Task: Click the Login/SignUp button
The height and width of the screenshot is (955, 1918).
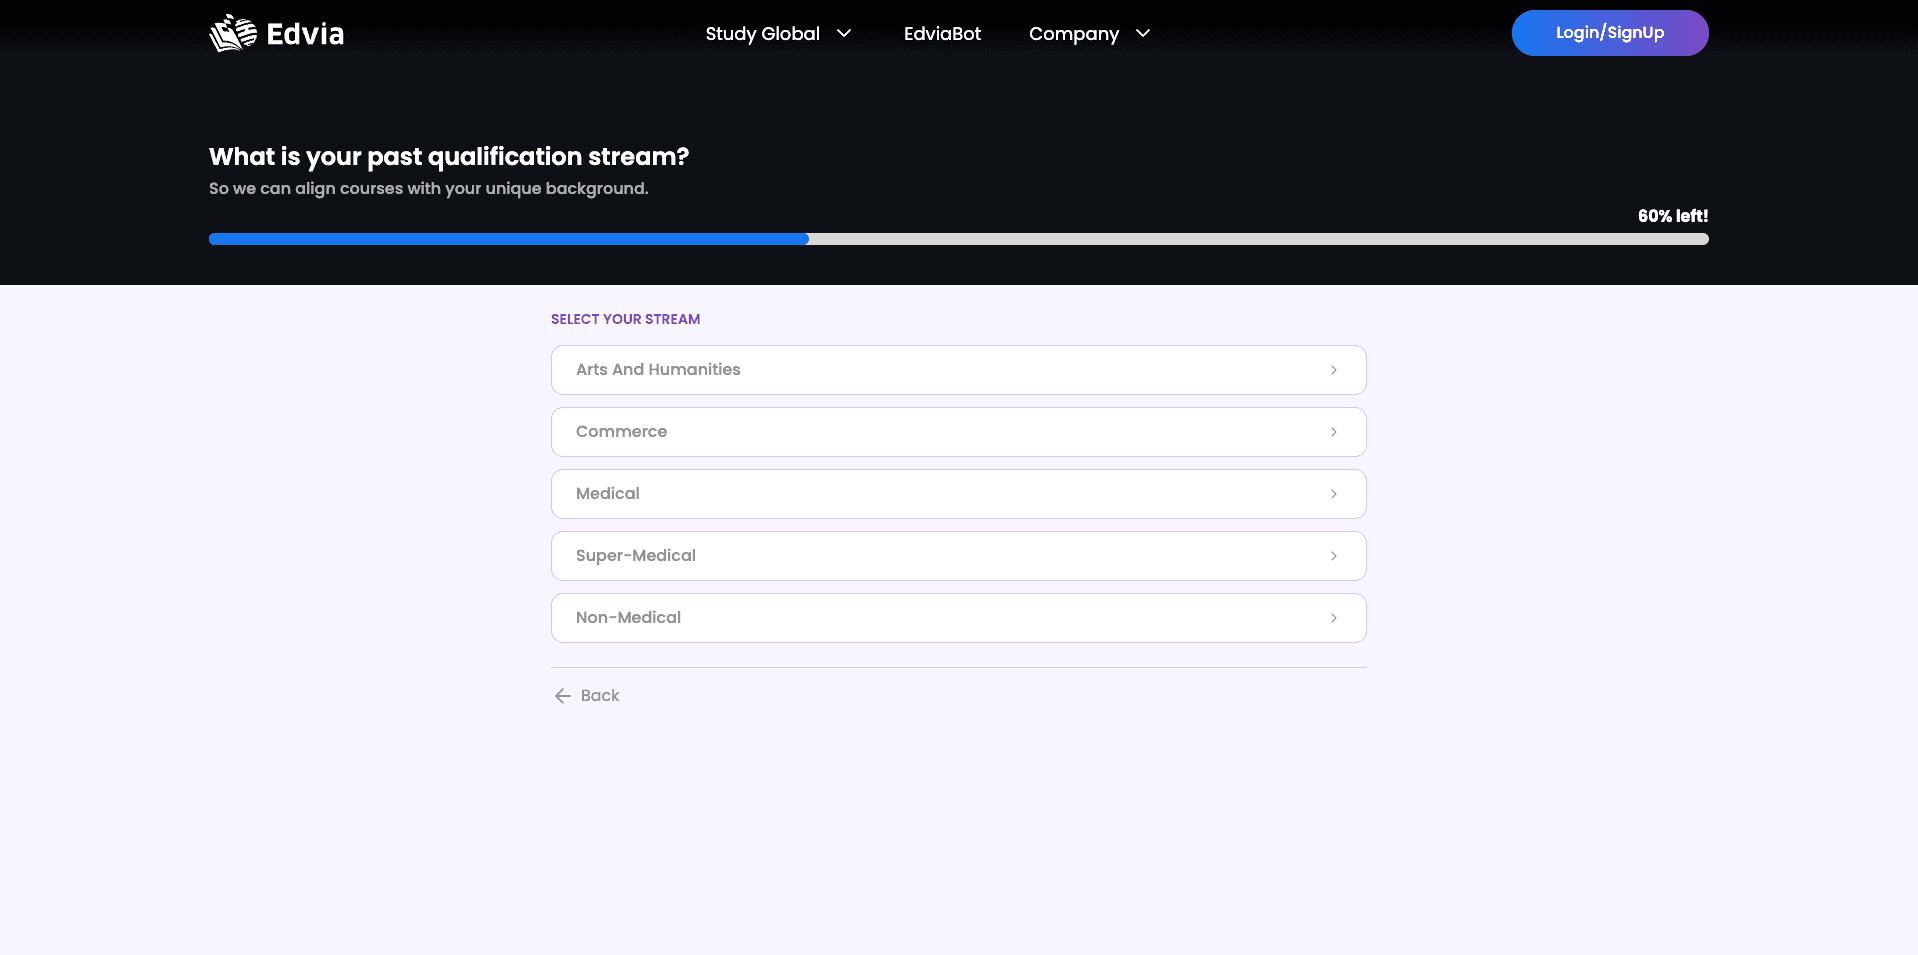Action: 1610,33
